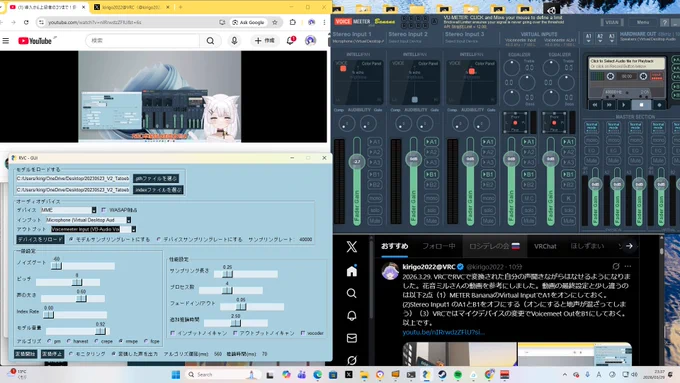Viewport: 680px width, 383px height.
Task: Click the VBAN button in Voicemeeter
Action: [x=611, y=22]
